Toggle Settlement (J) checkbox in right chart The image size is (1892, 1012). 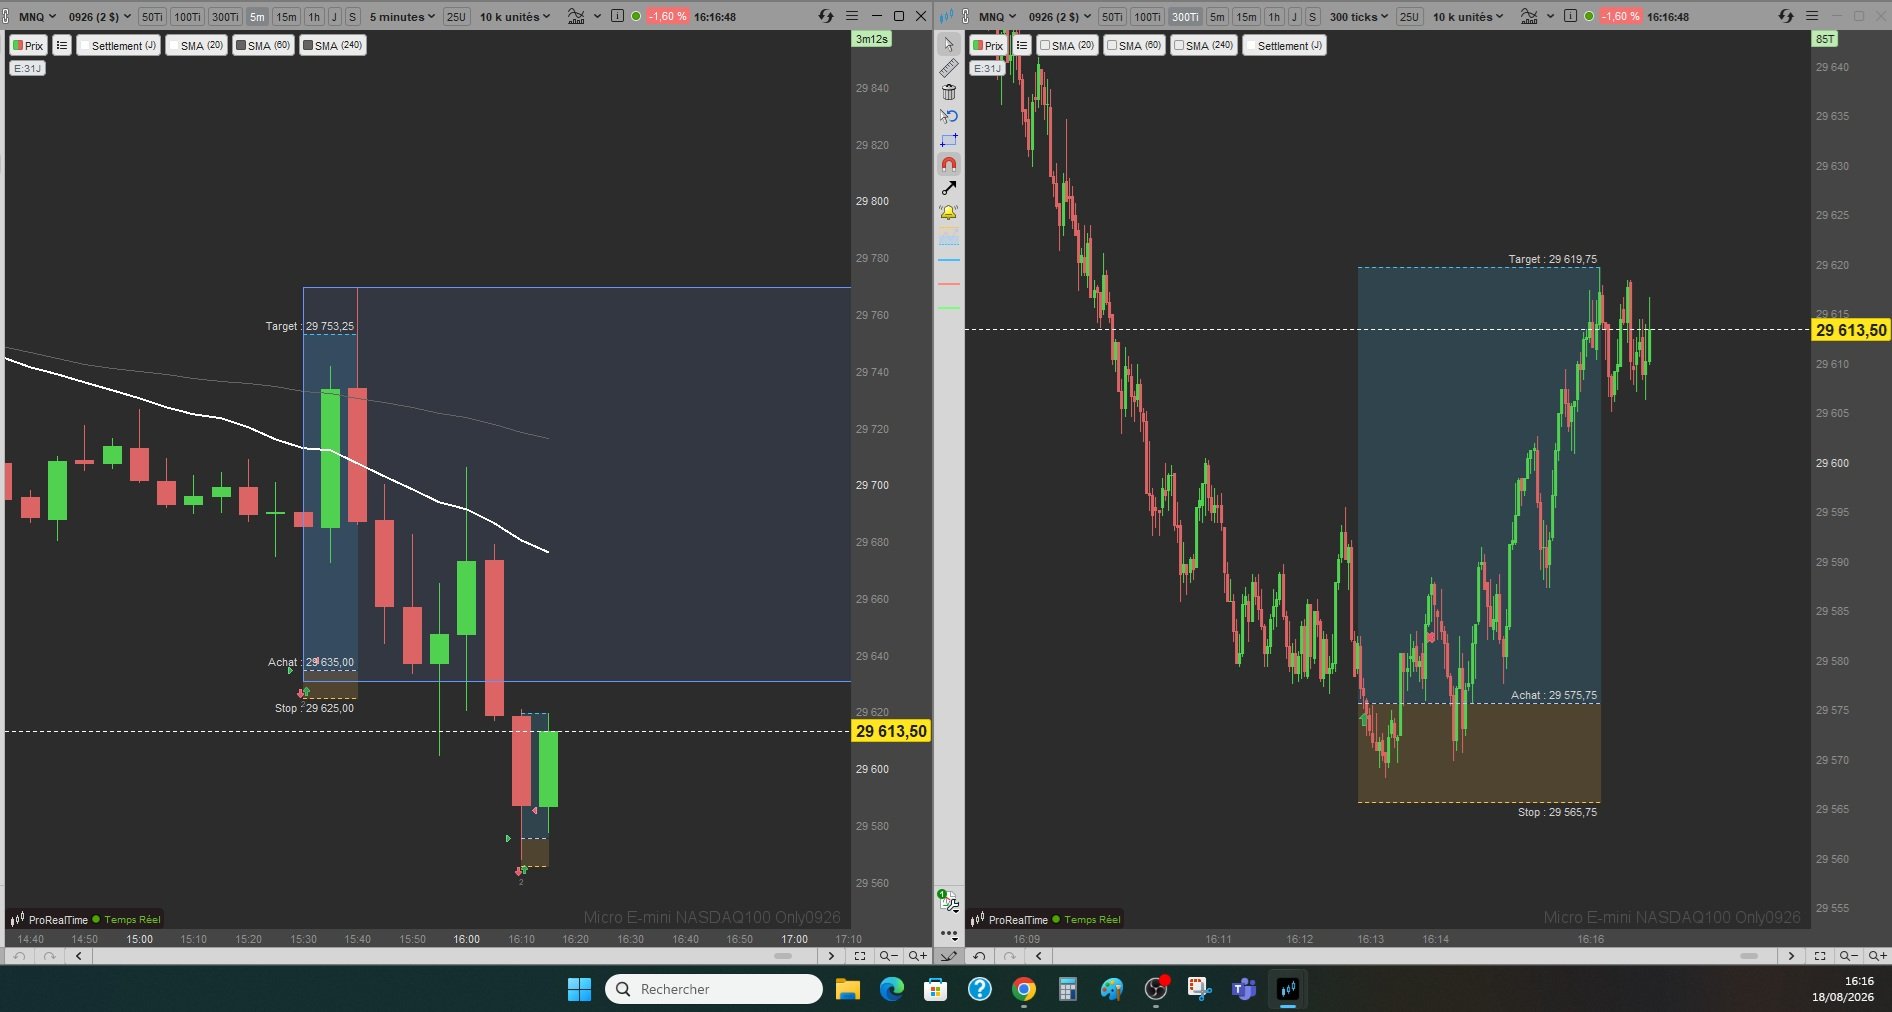(x=1251, y=45)
